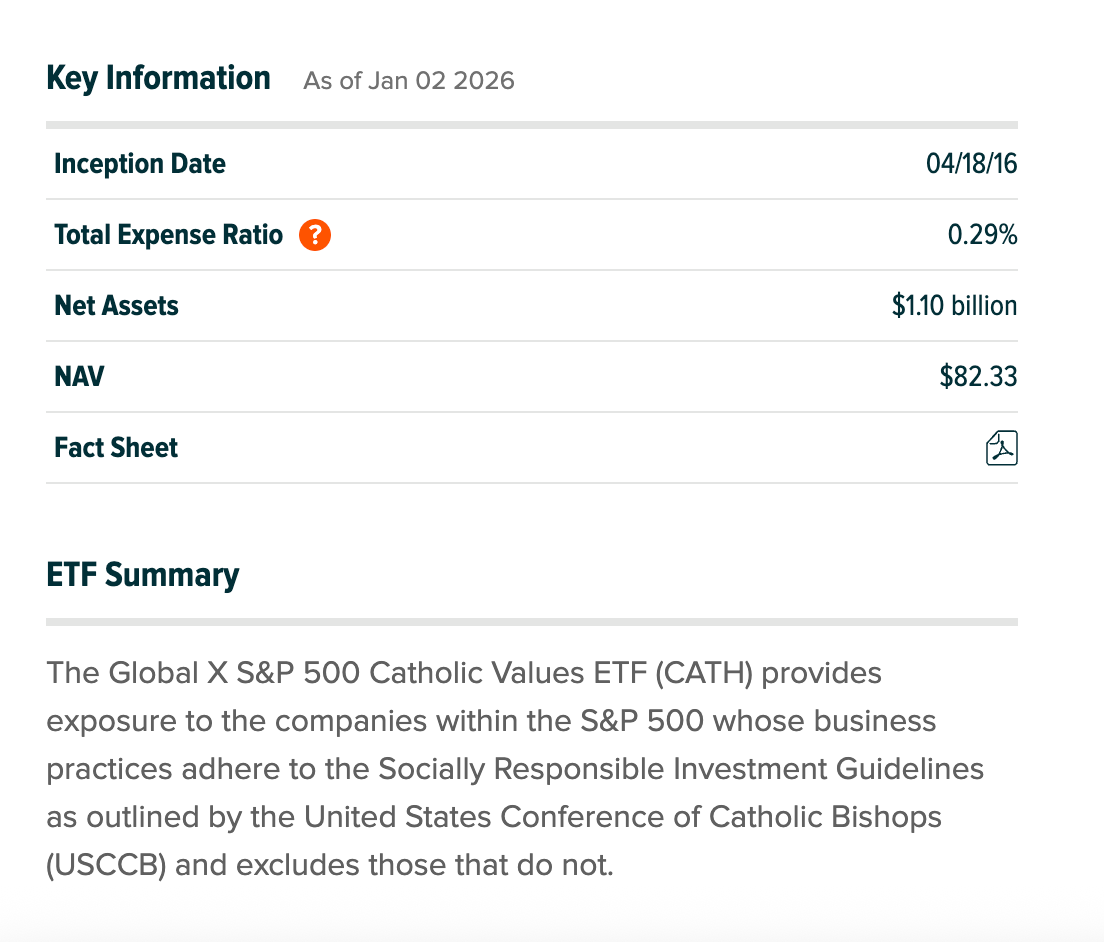The image size is (1104, 942).
Task: Click the United States Conference text line
Action: (x=494, y=817)
